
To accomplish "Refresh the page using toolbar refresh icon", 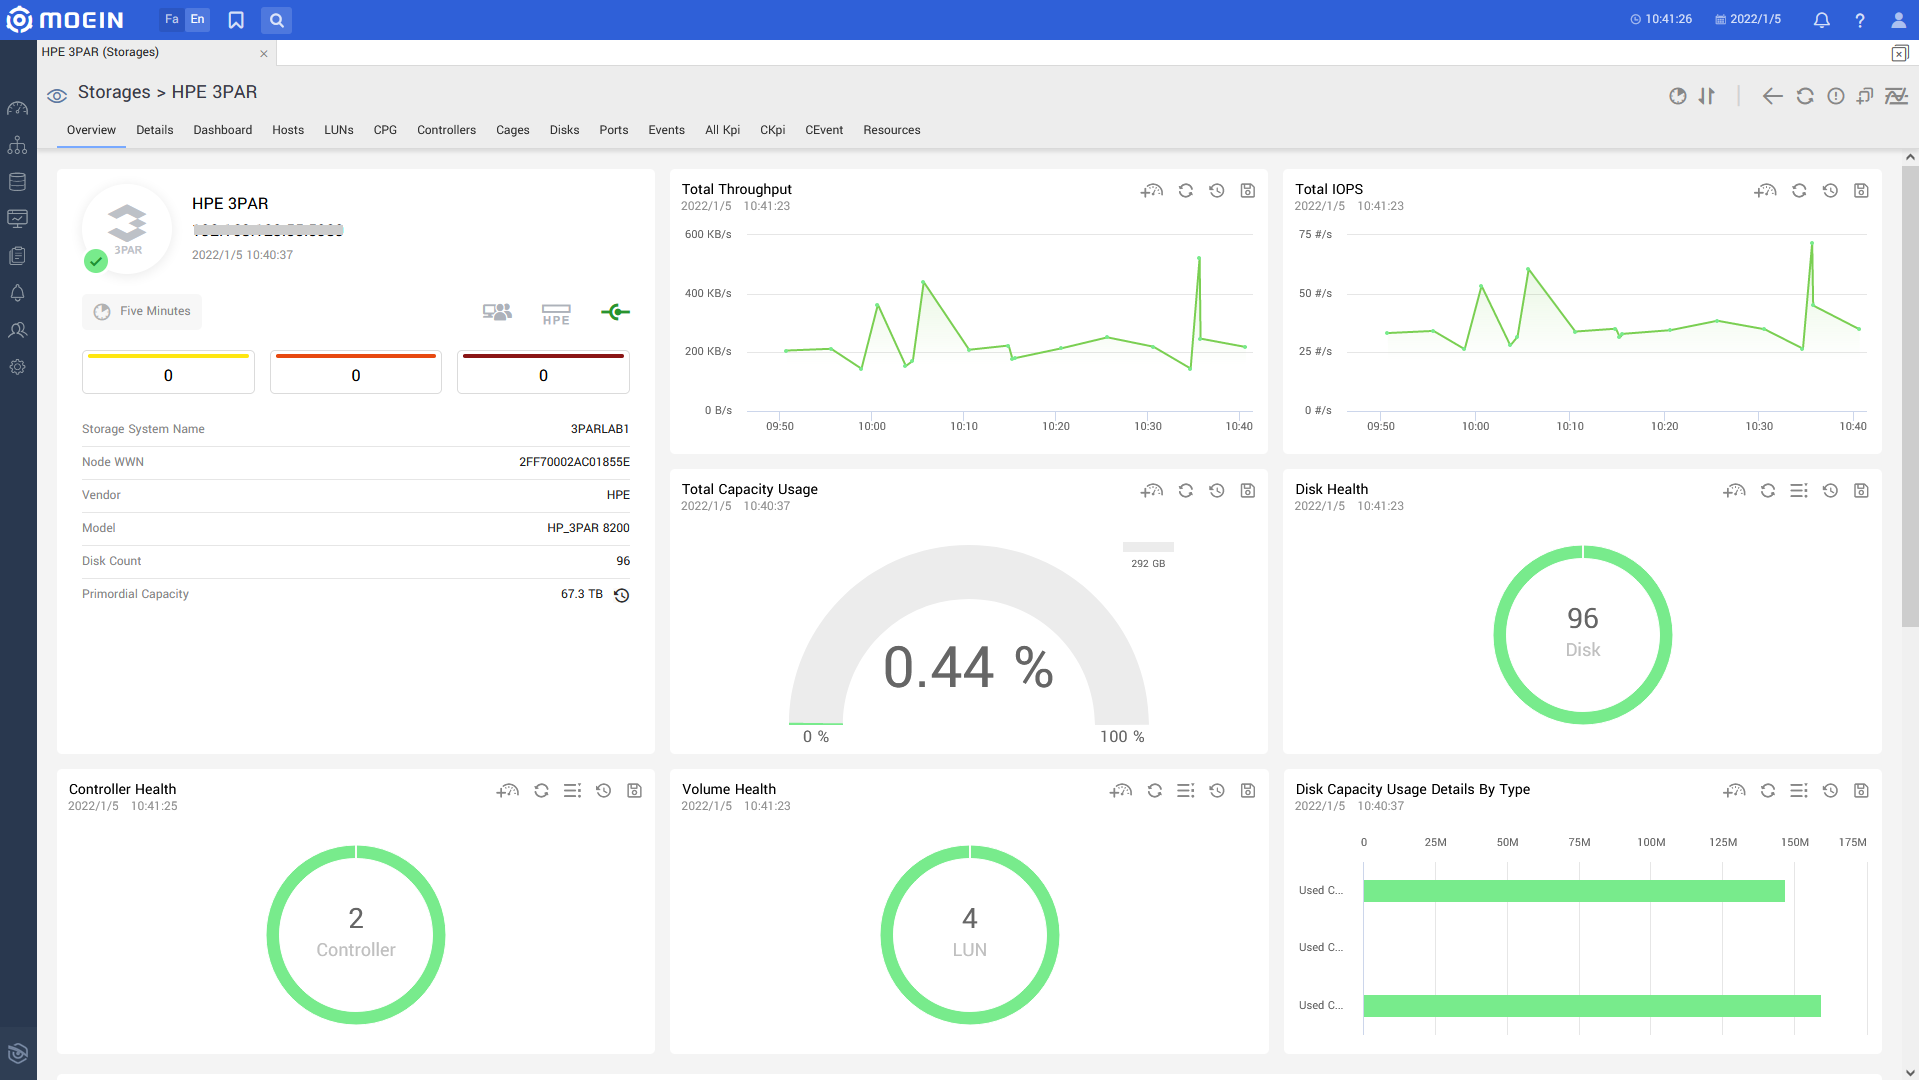I will (x=1805, y=96).
